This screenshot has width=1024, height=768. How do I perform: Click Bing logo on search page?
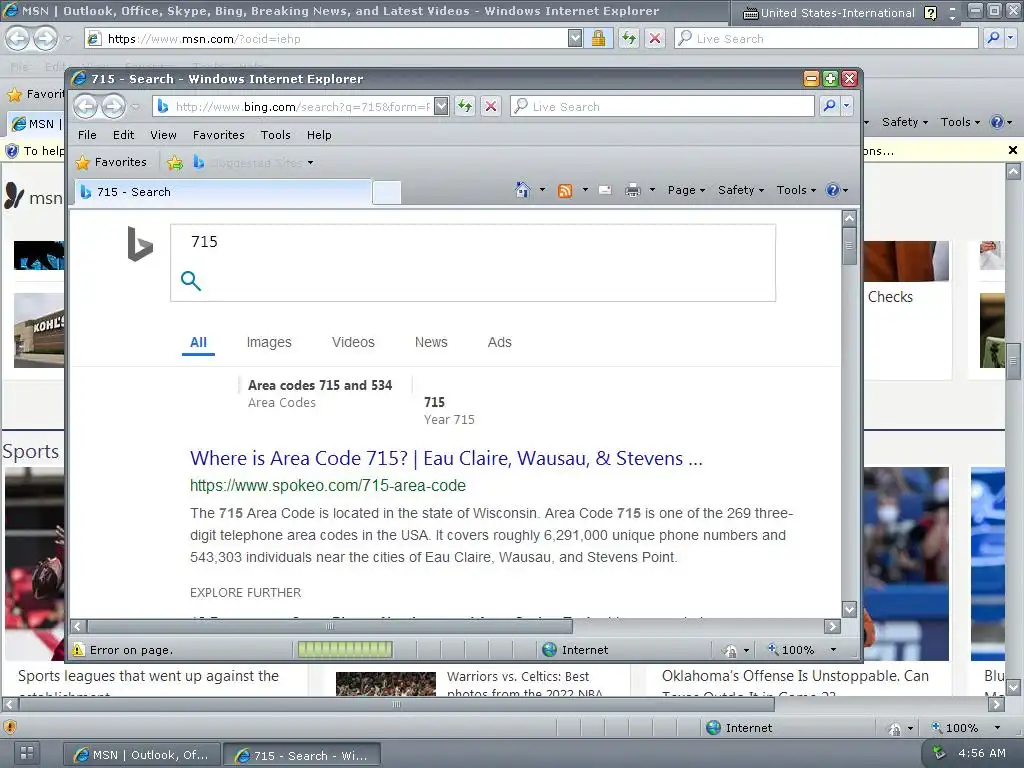click(x=140, y=244)
